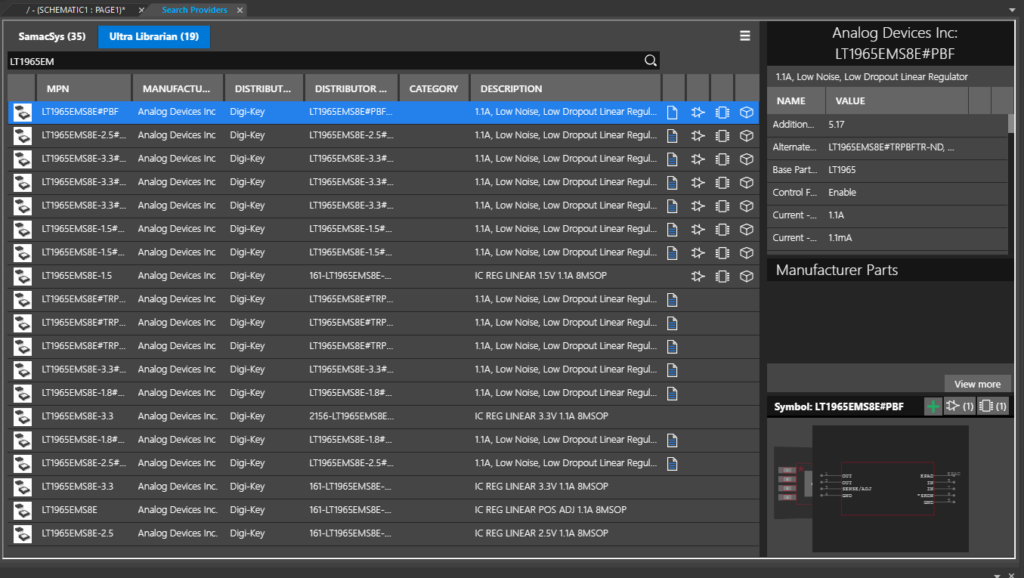Click part icon of the POS ADJ row
Image resolution: width=1024 pixels, height=578 pixels.
(22, 510)
